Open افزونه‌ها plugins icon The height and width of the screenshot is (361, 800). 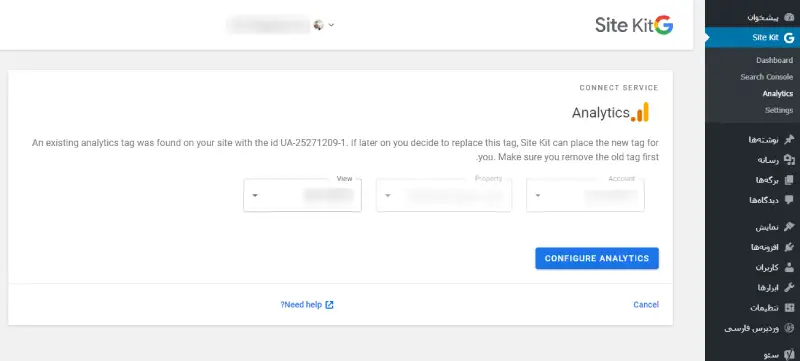pos(789,247)
